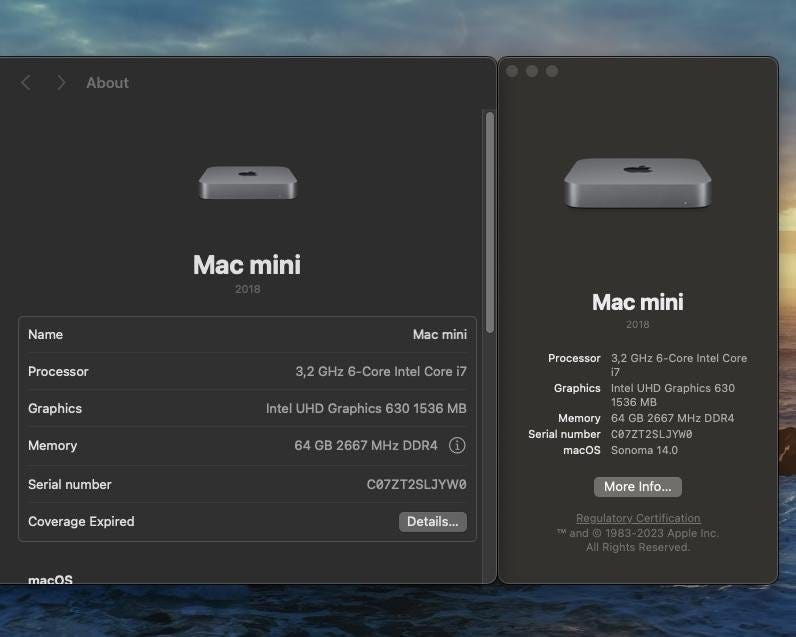Click the 'Graphics' row label in About pane
The width and height of the screenshot is (796, 637).
pyautogui.click(x=55, y=409)
